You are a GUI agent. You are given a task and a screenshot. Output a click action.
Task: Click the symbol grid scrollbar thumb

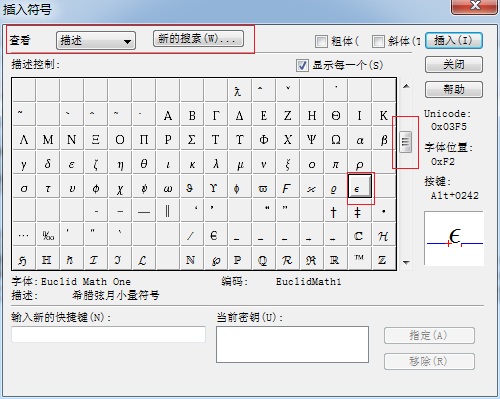405,142
